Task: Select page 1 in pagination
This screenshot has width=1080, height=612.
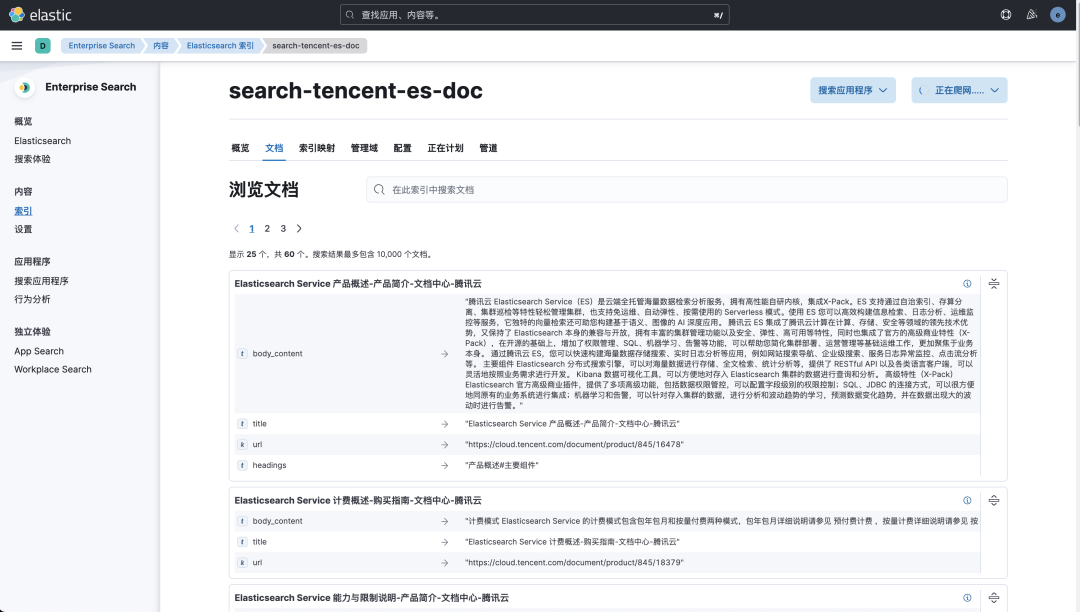Action: (251, 229)
